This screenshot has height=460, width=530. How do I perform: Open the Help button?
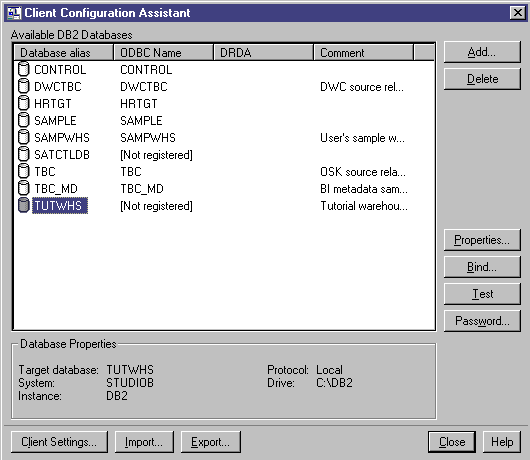tap(502, 442)
